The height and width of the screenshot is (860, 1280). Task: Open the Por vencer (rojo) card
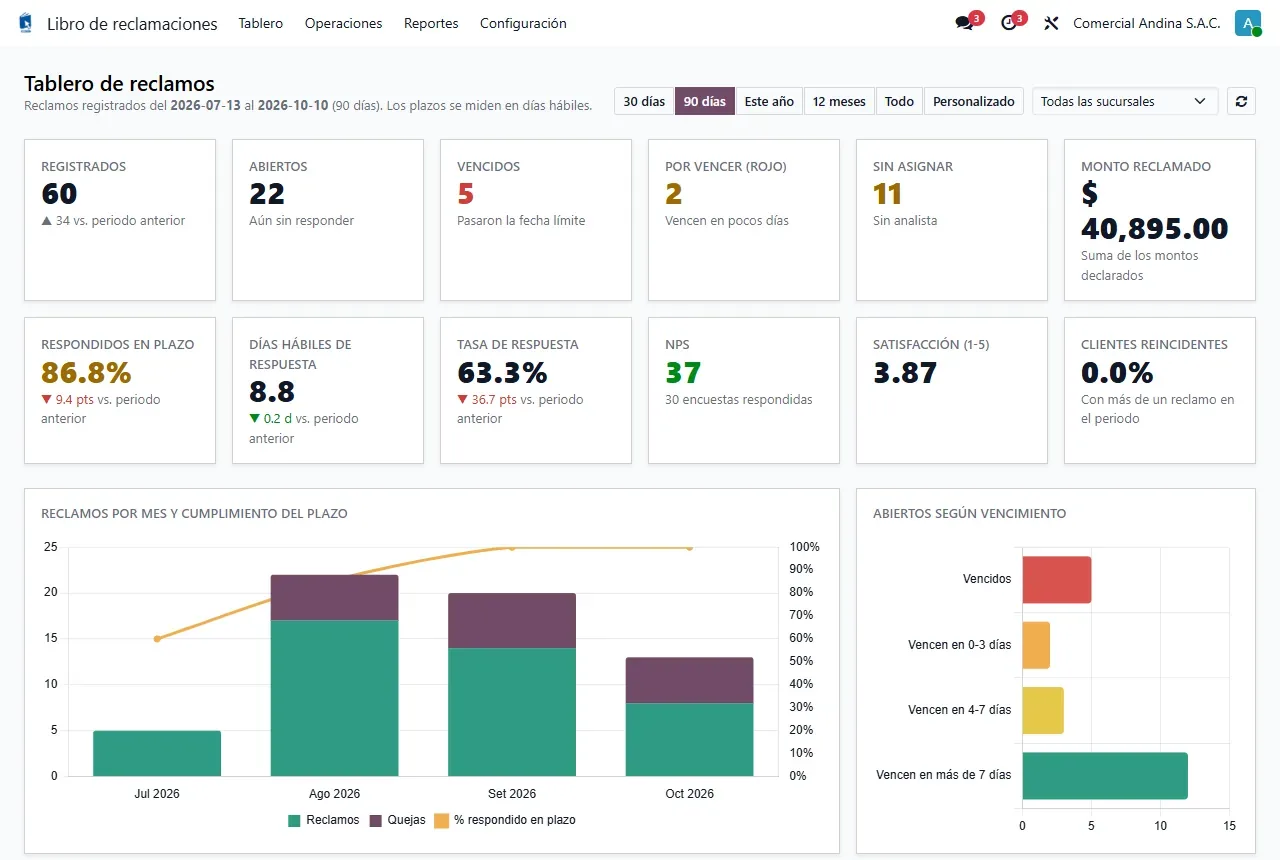pyautogui.click(x=744, y=220)
